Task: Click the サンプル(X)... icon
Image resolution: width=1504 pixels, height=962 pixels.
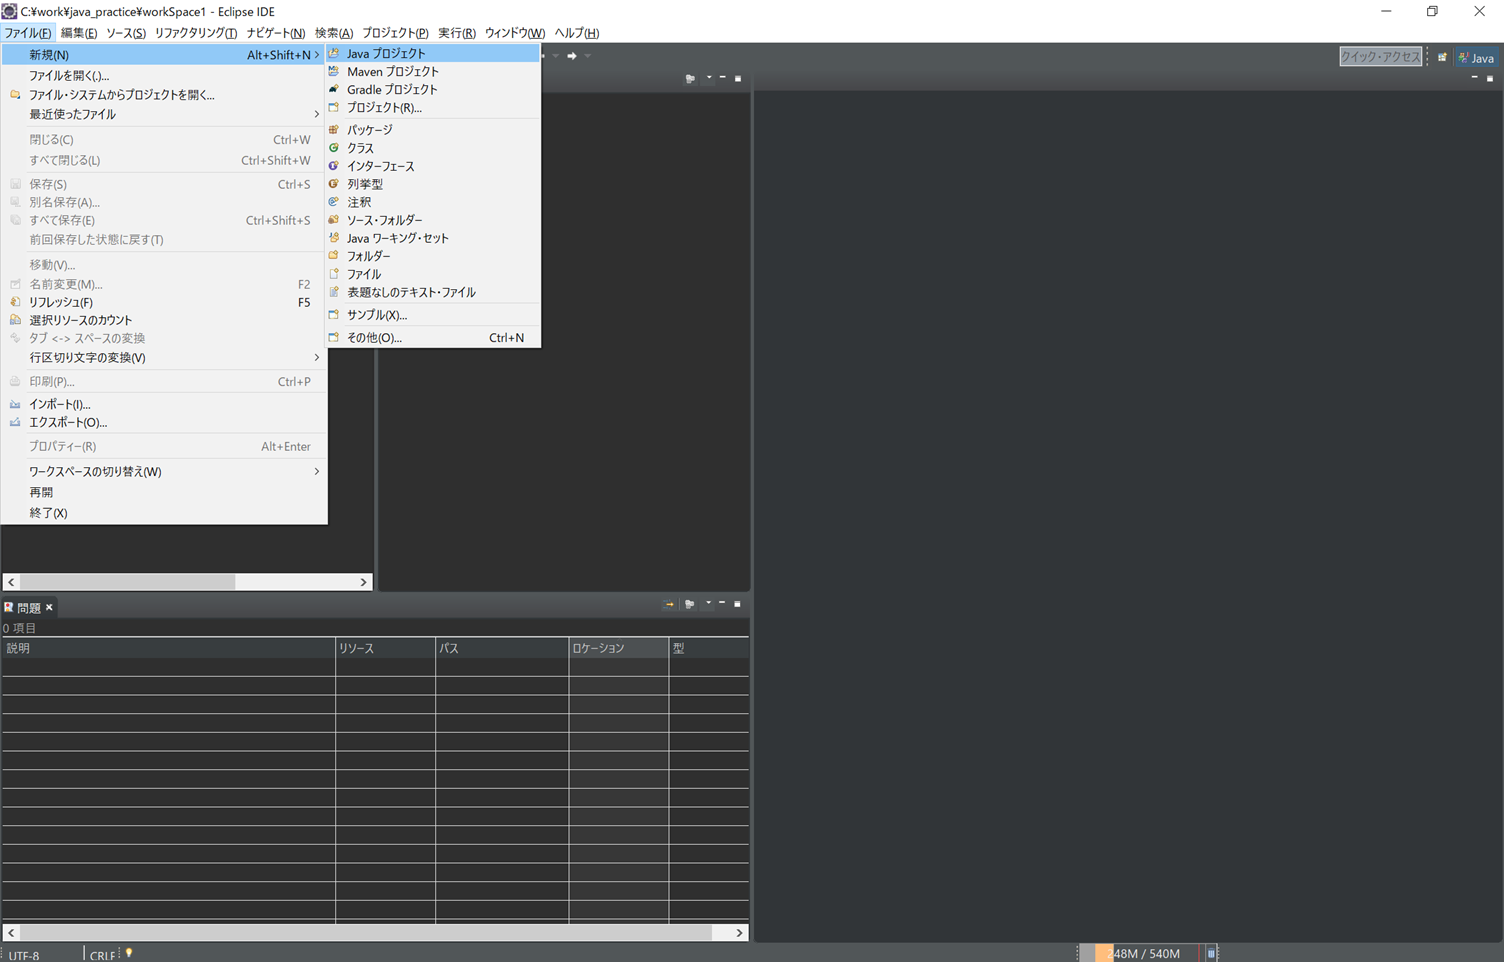Action: click(334, 315)
